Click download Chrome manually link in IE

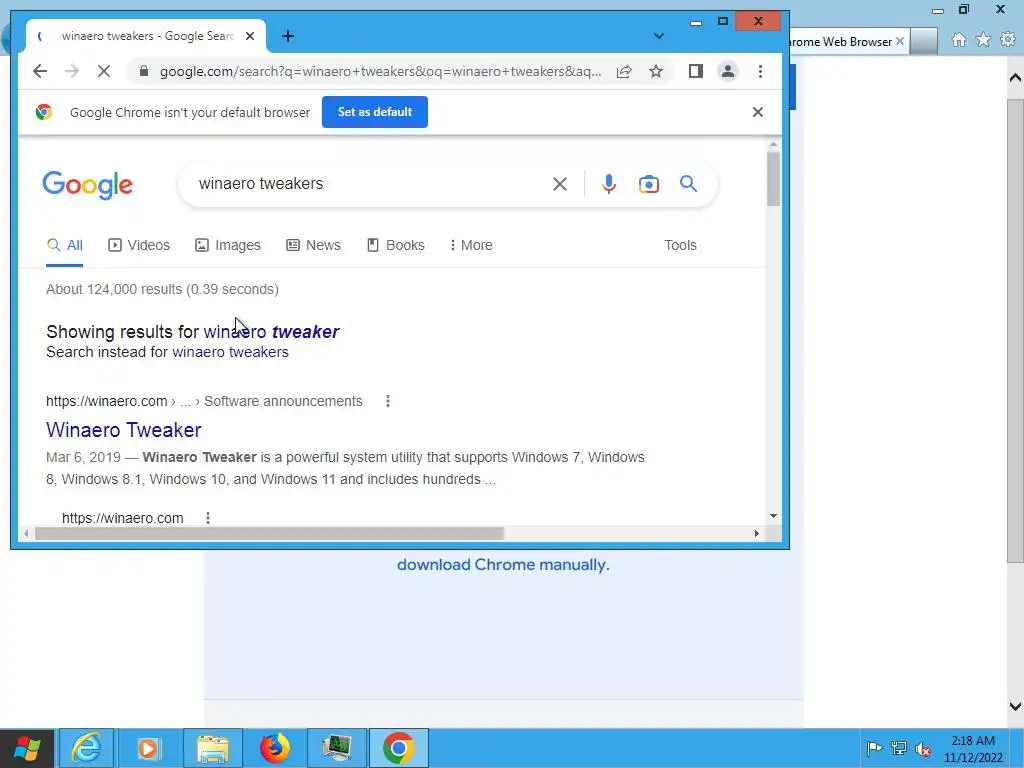503,565
